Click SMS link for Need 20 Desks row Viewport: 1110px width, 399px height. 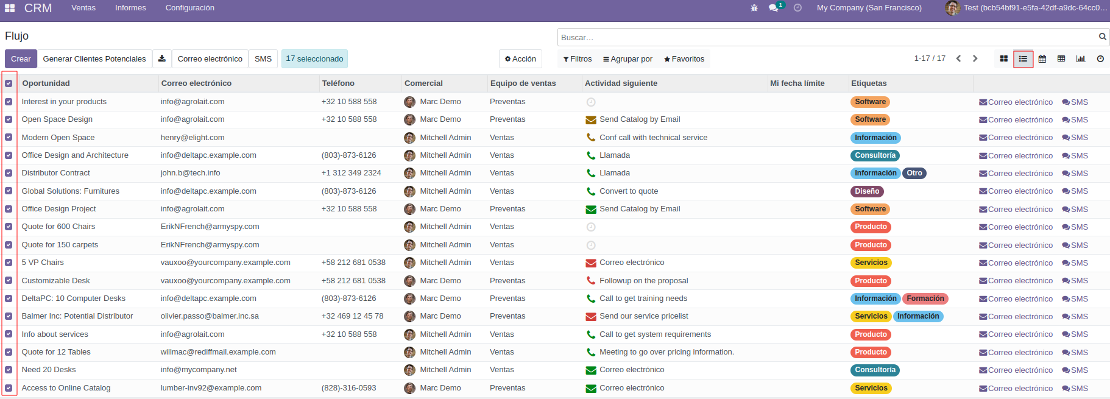pyautogui.click(x=1075, y=370)
